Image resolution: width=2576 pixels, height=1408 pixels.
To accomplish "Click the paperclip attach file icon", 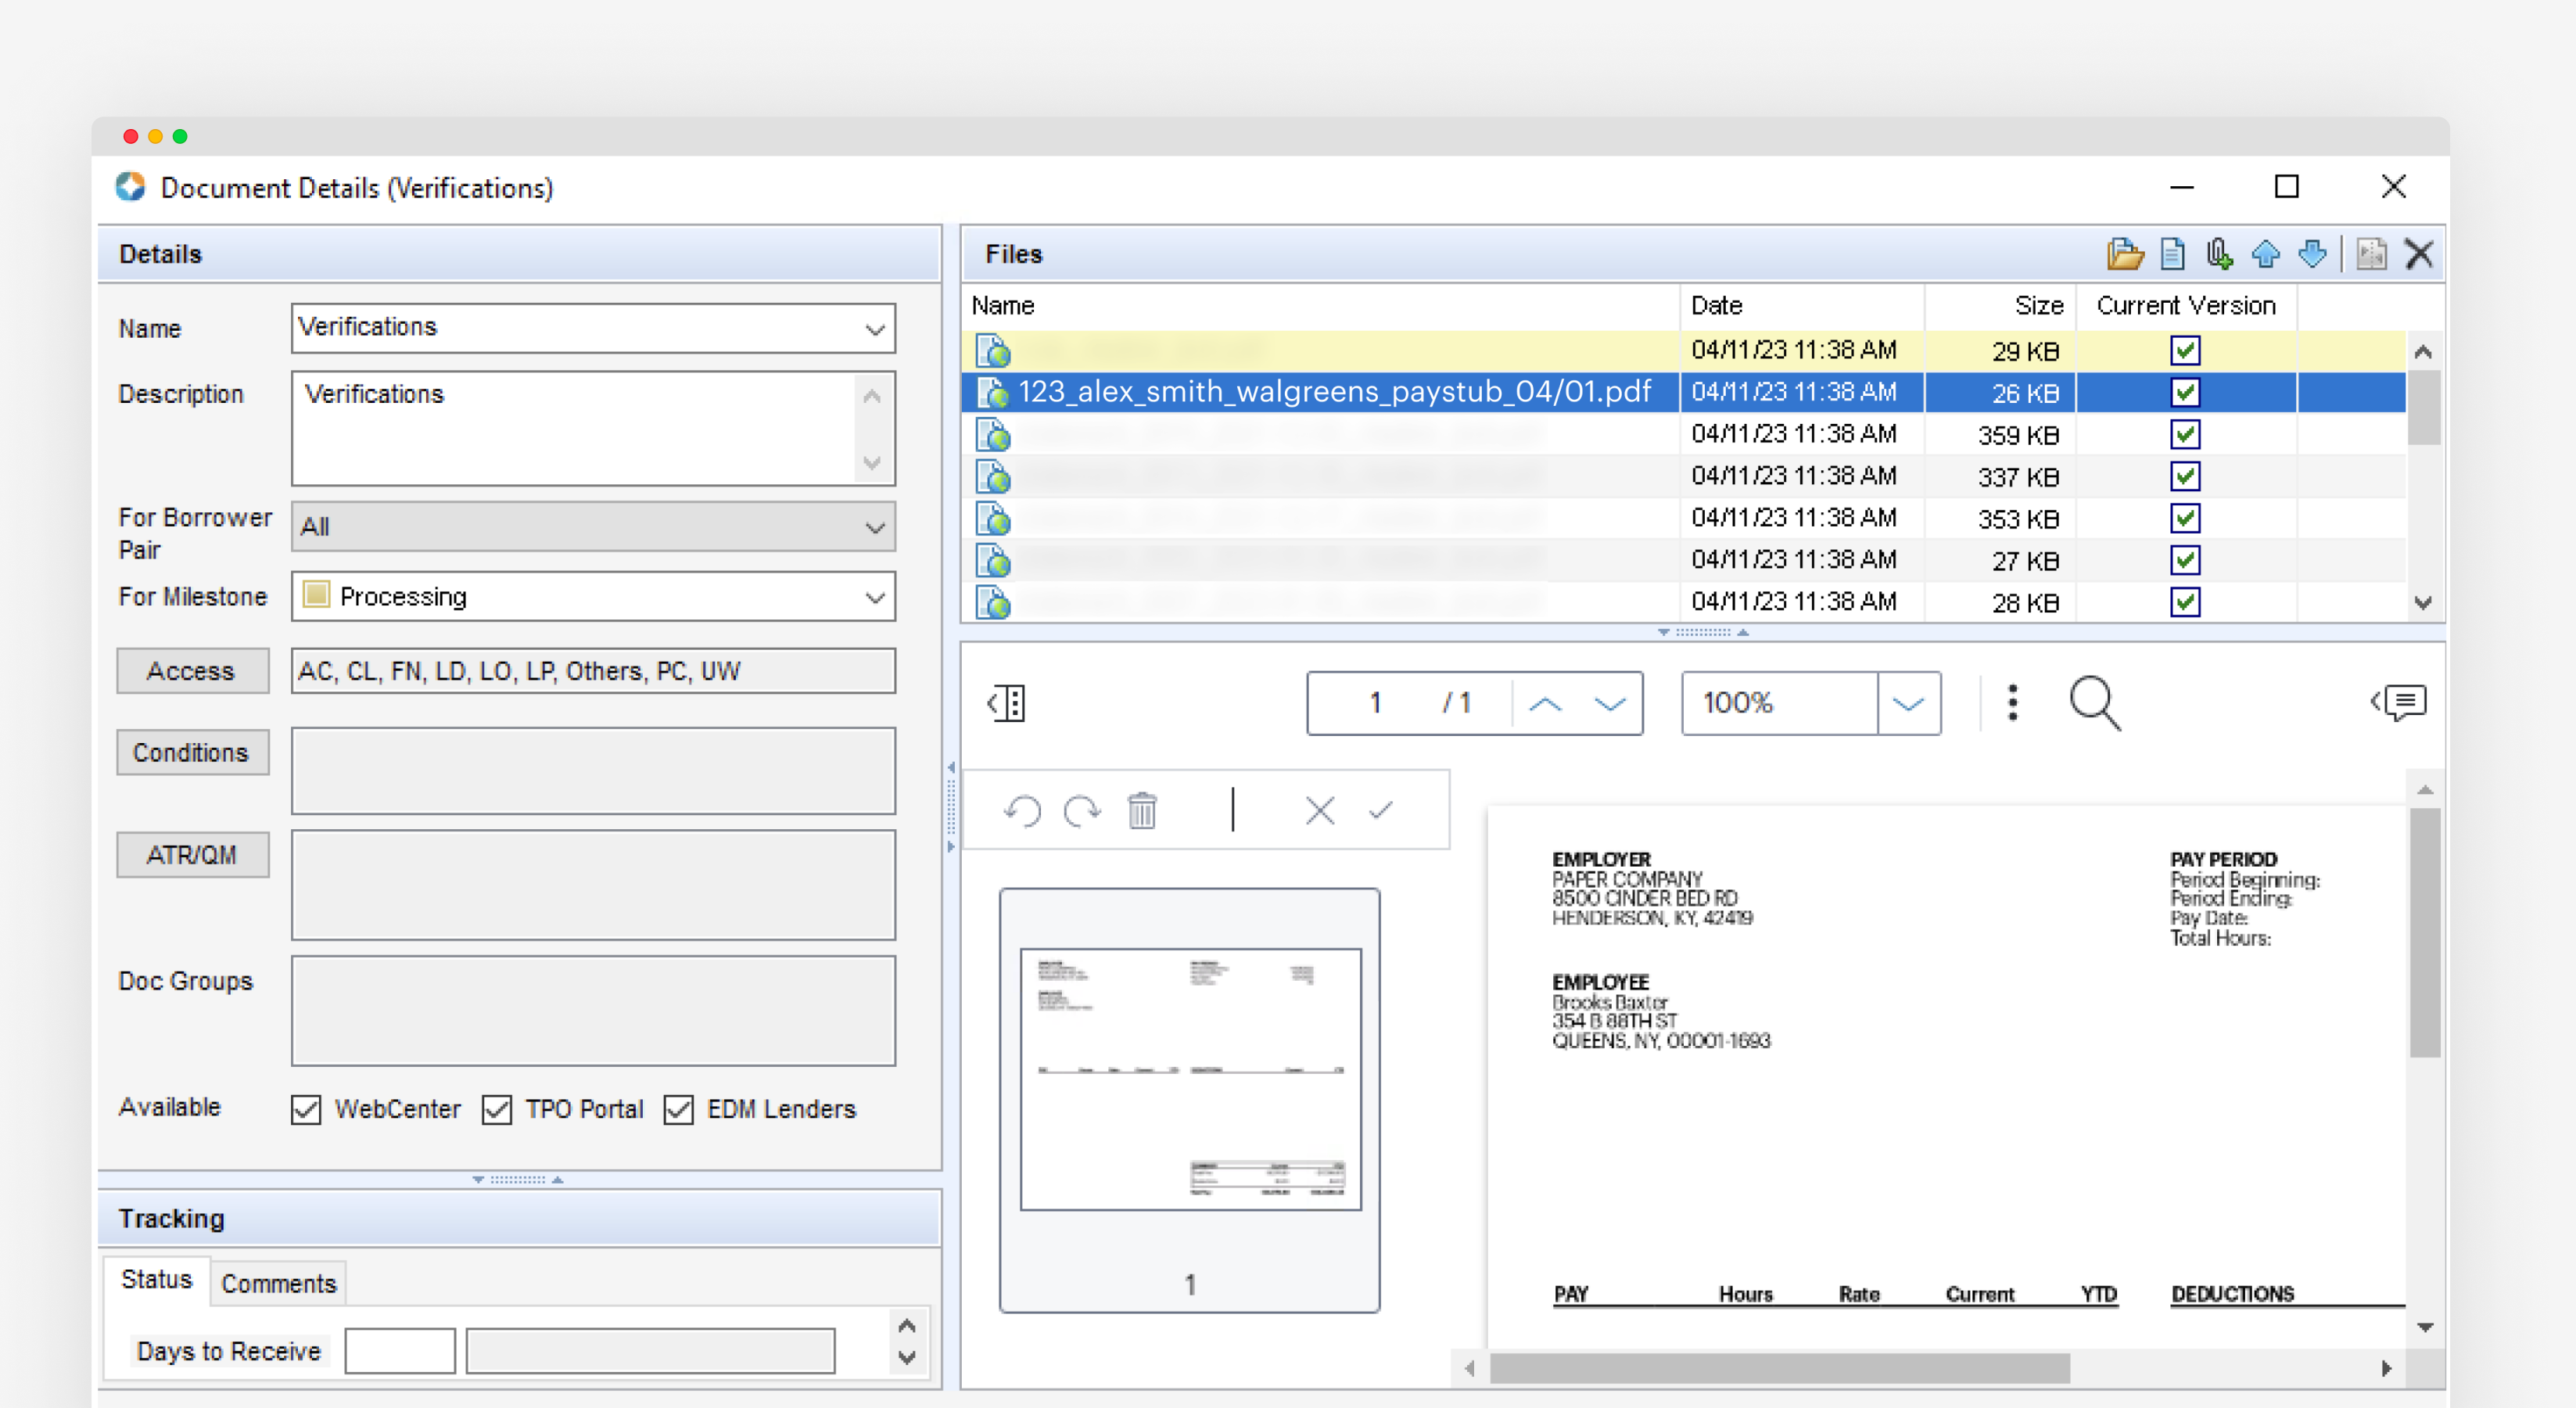I will (2219, 254).
